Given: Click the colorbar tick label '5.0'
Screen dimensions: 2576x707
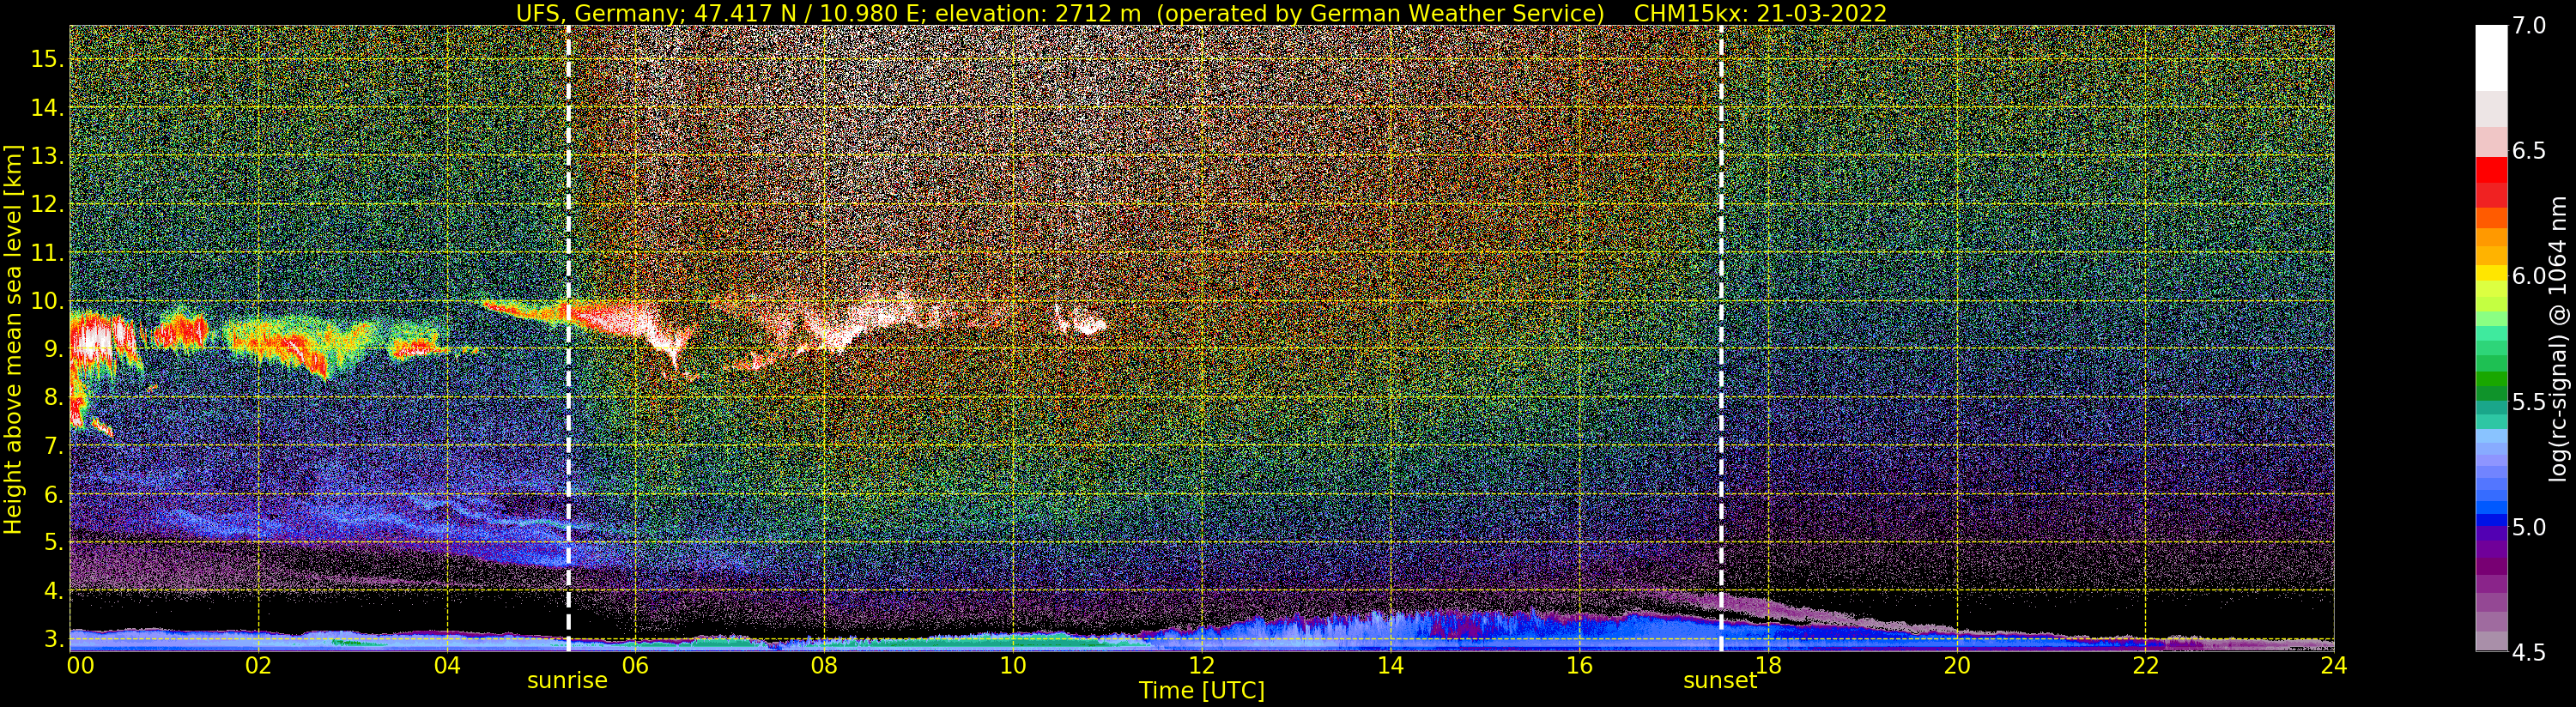Looking at the screenshot, I should 2530,527.
